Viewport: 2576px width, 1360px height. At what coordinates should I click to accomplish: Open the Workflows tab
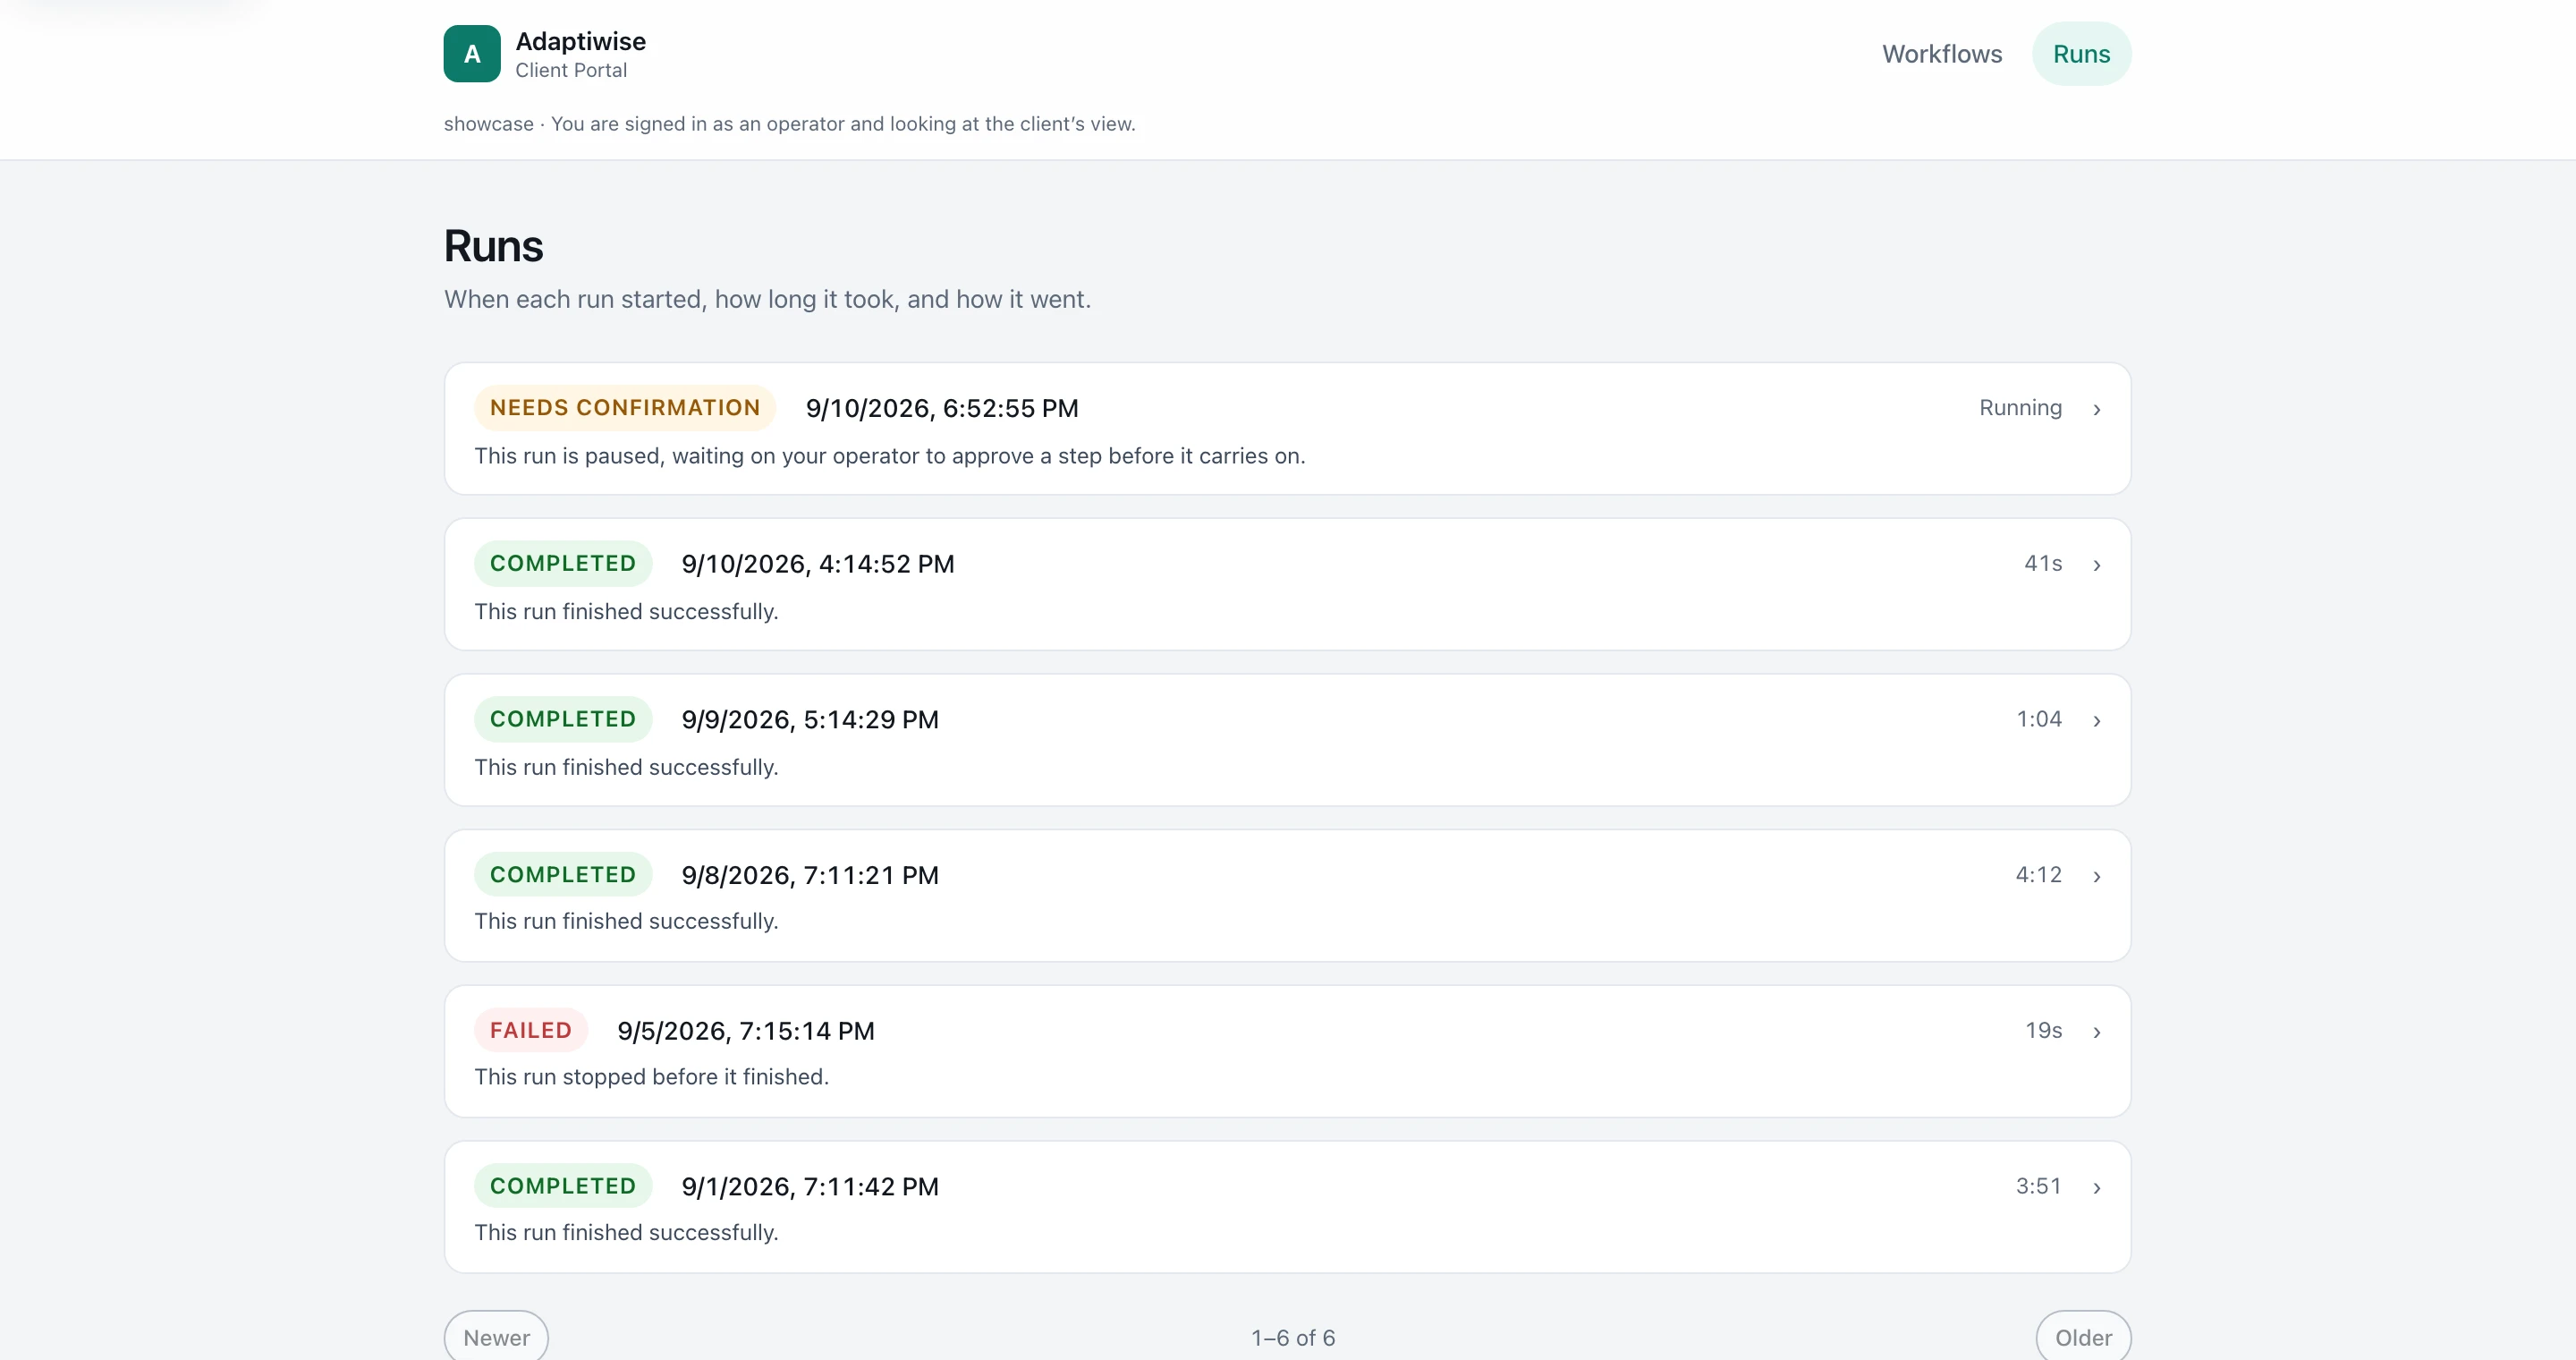tap(1942, 54)
